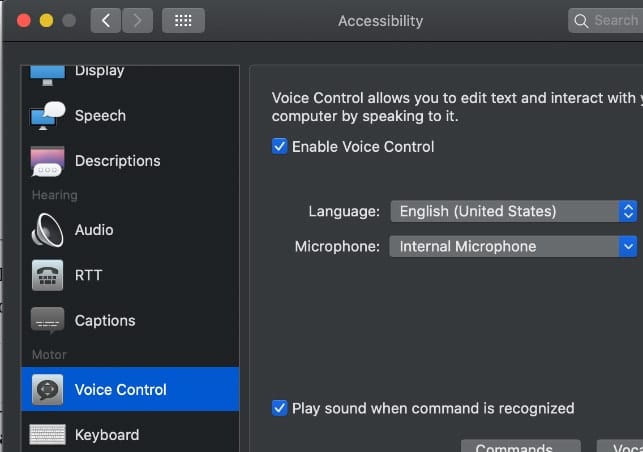Expand the Microphone dropdown
The image size is (643, 452).
click(x=513, y=246)
